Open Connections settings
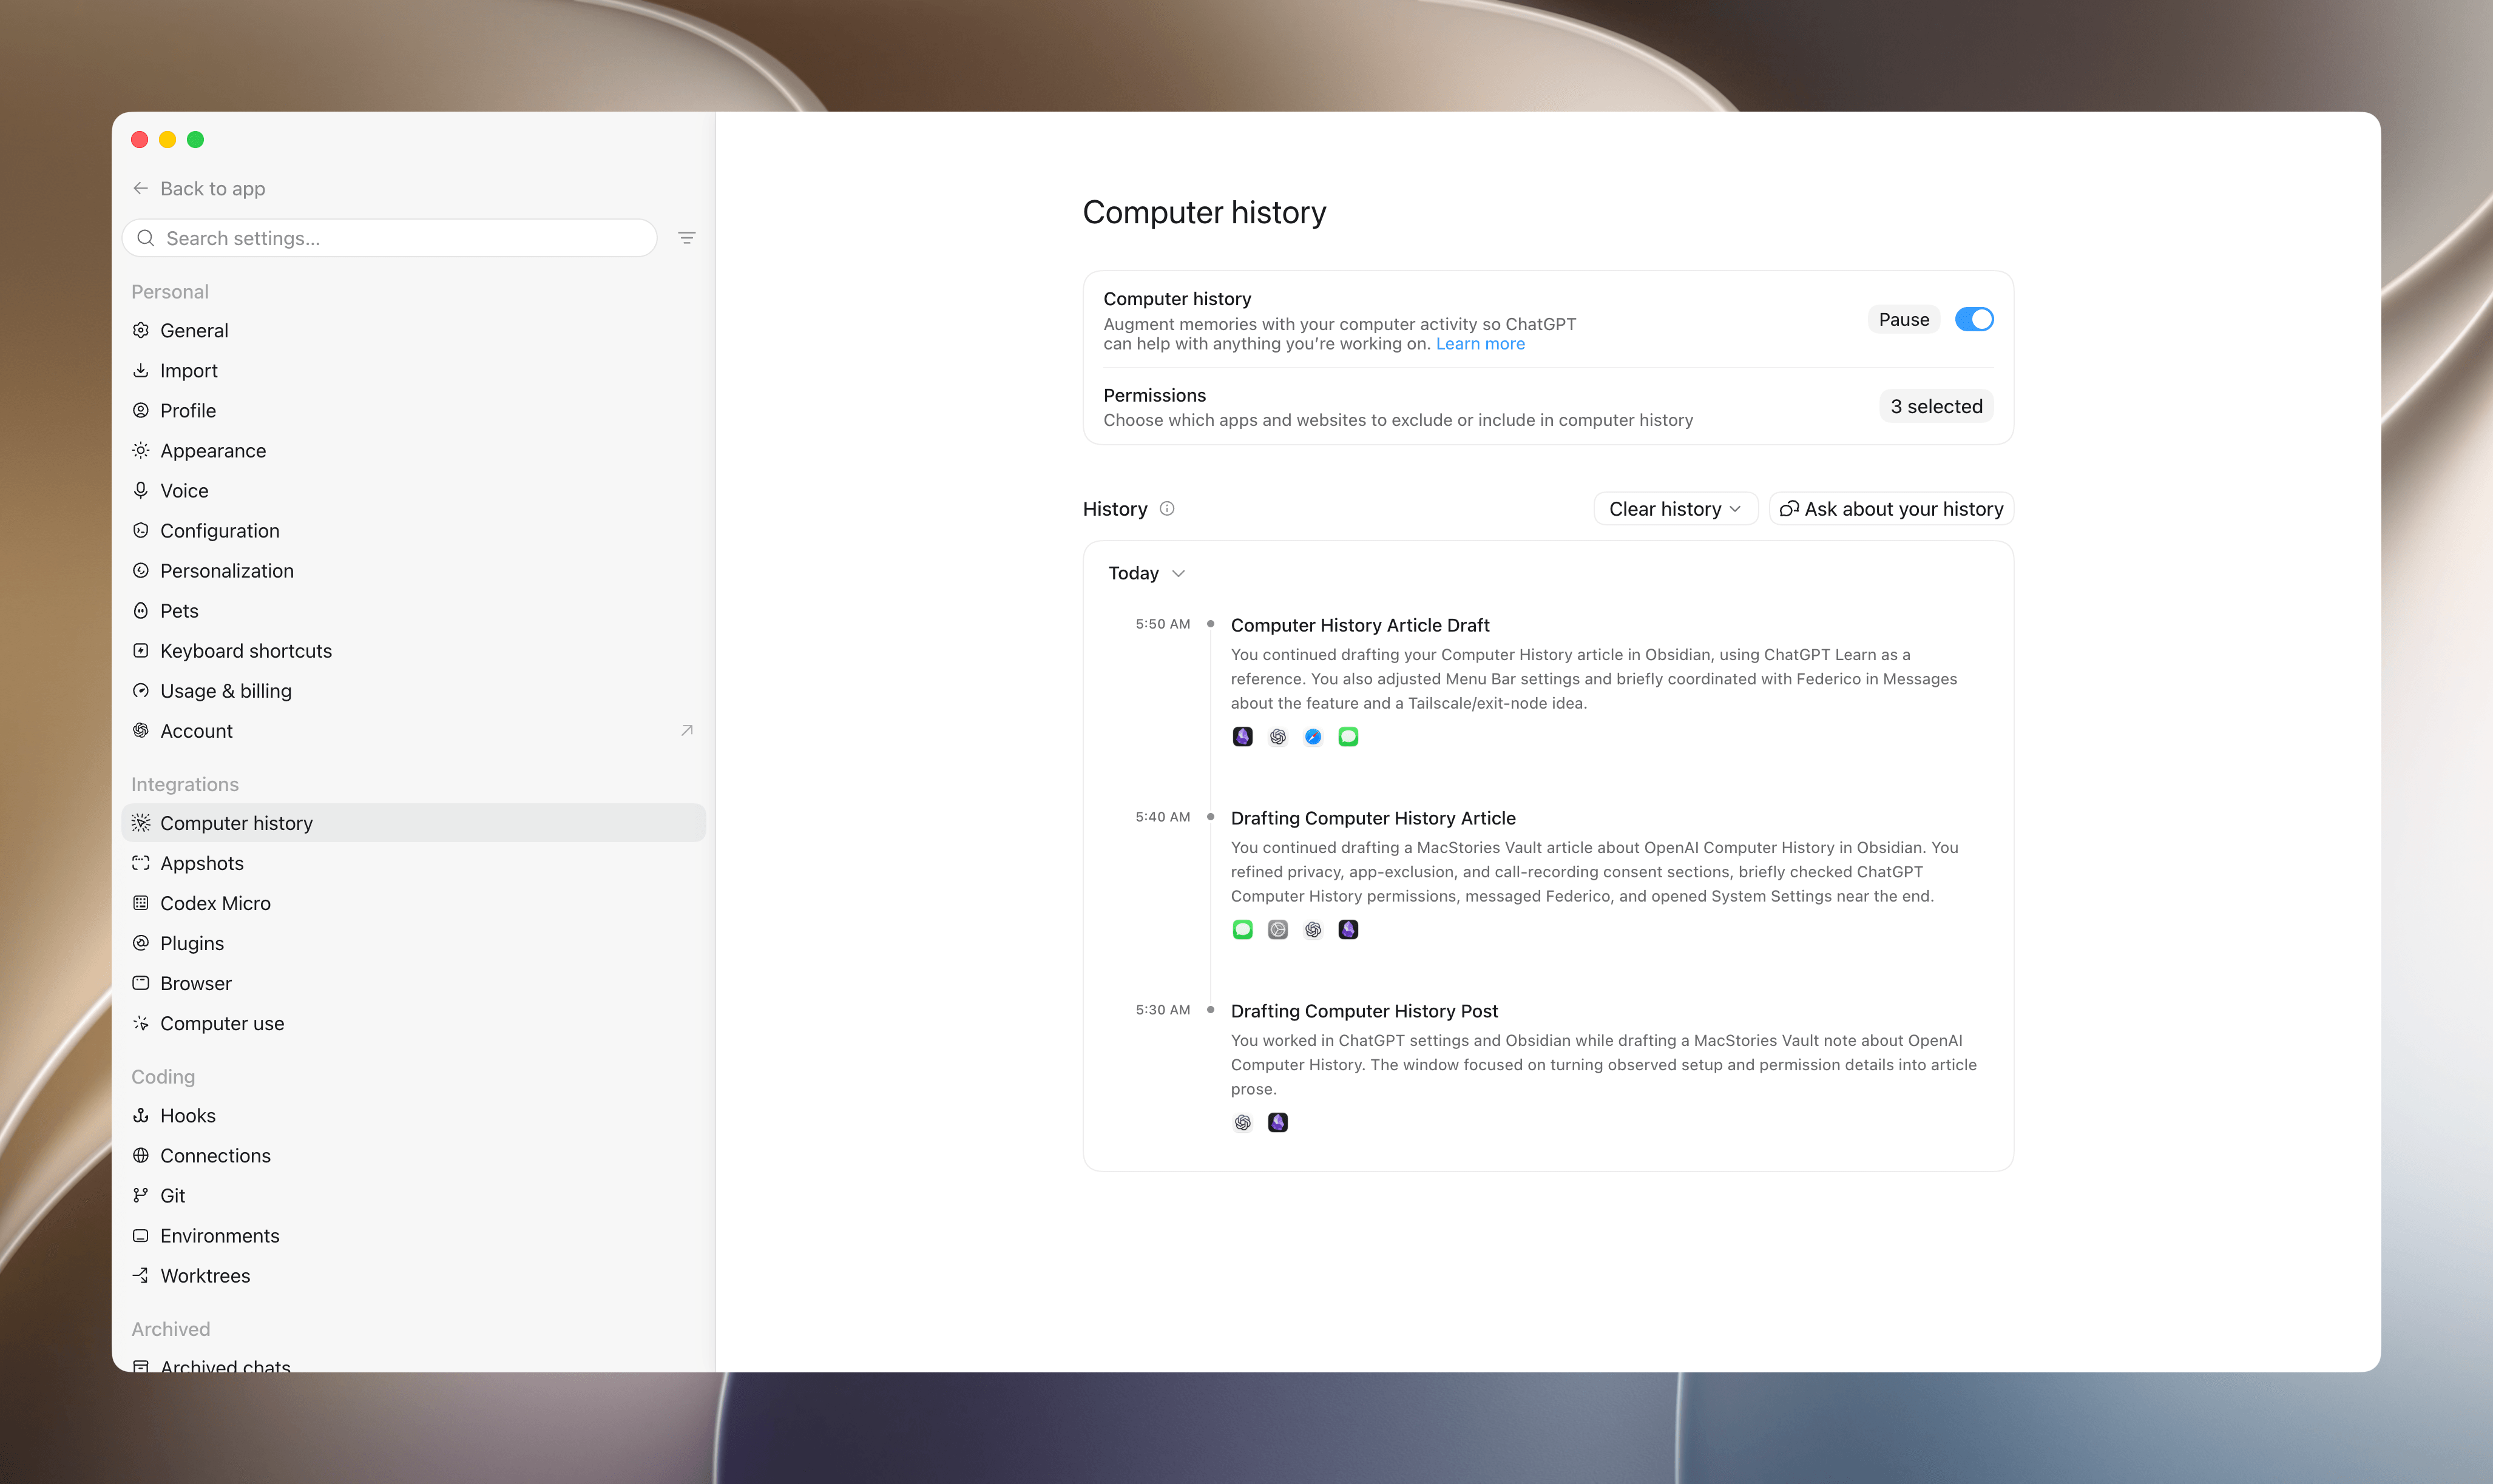Screen dimensions: 2493x1484 (413, 1156)
